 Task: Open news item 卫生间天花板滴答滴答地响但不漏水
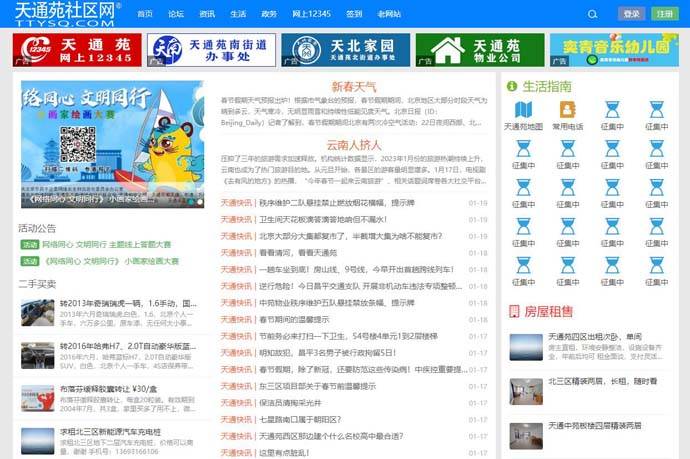(x=323, y=220)
